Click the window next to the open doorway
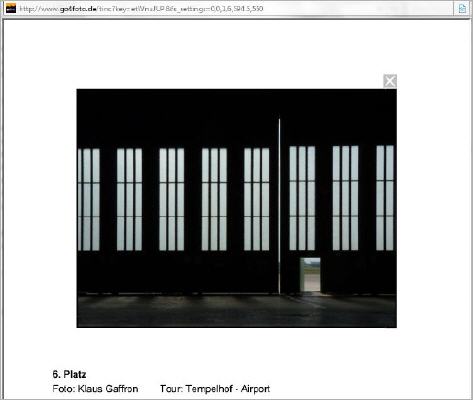The width and height of the screenshot is (473, 400). pyautogui.click(x=302, y=198)
